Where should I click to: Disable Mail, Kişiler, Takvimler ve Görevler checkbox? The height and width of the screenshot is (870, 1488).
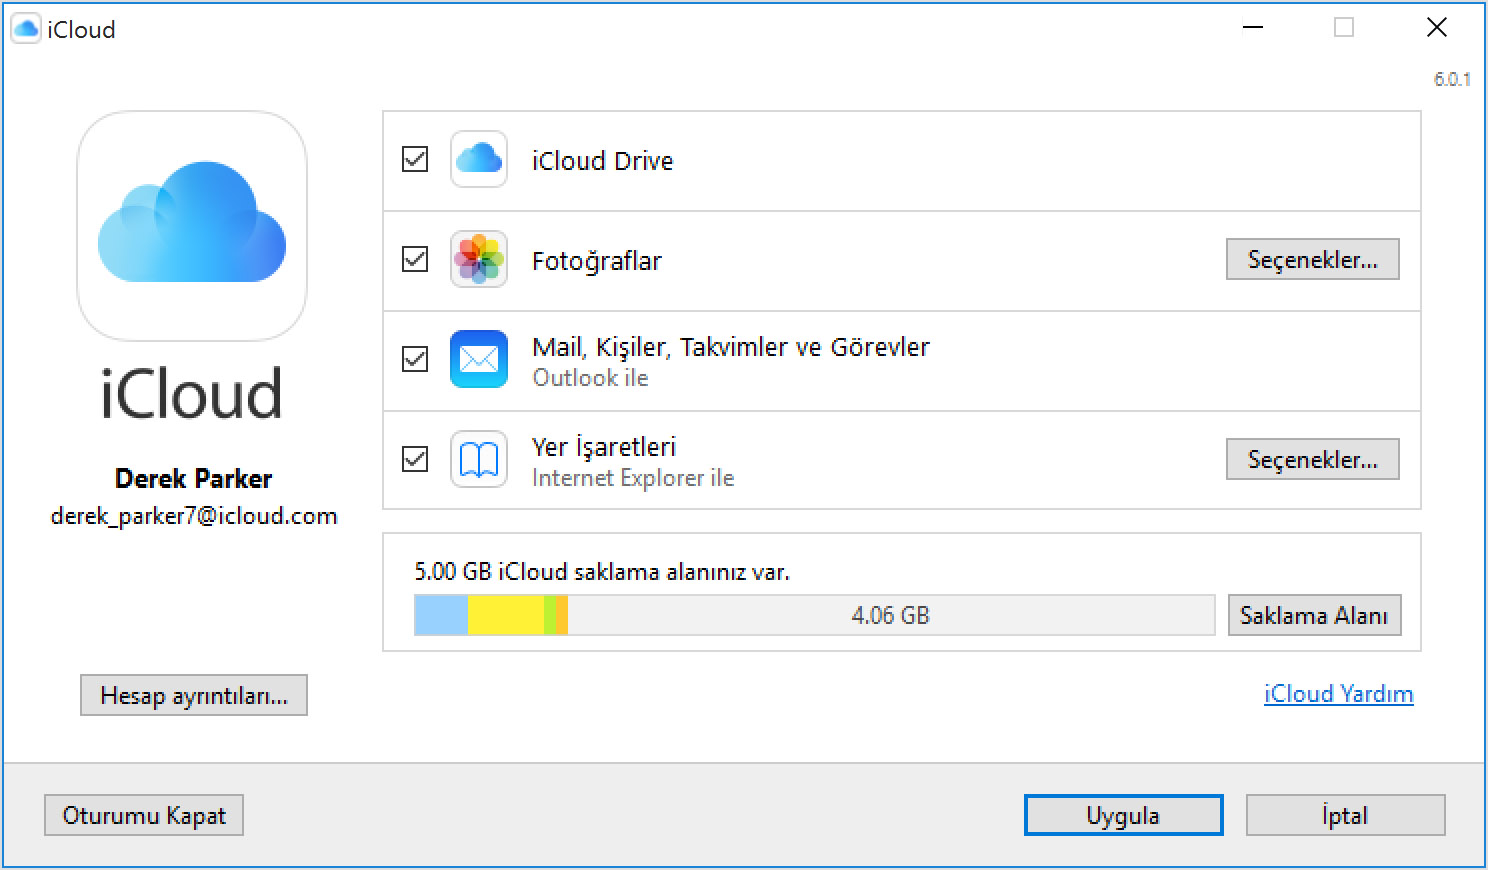click(x=415, y=359)
